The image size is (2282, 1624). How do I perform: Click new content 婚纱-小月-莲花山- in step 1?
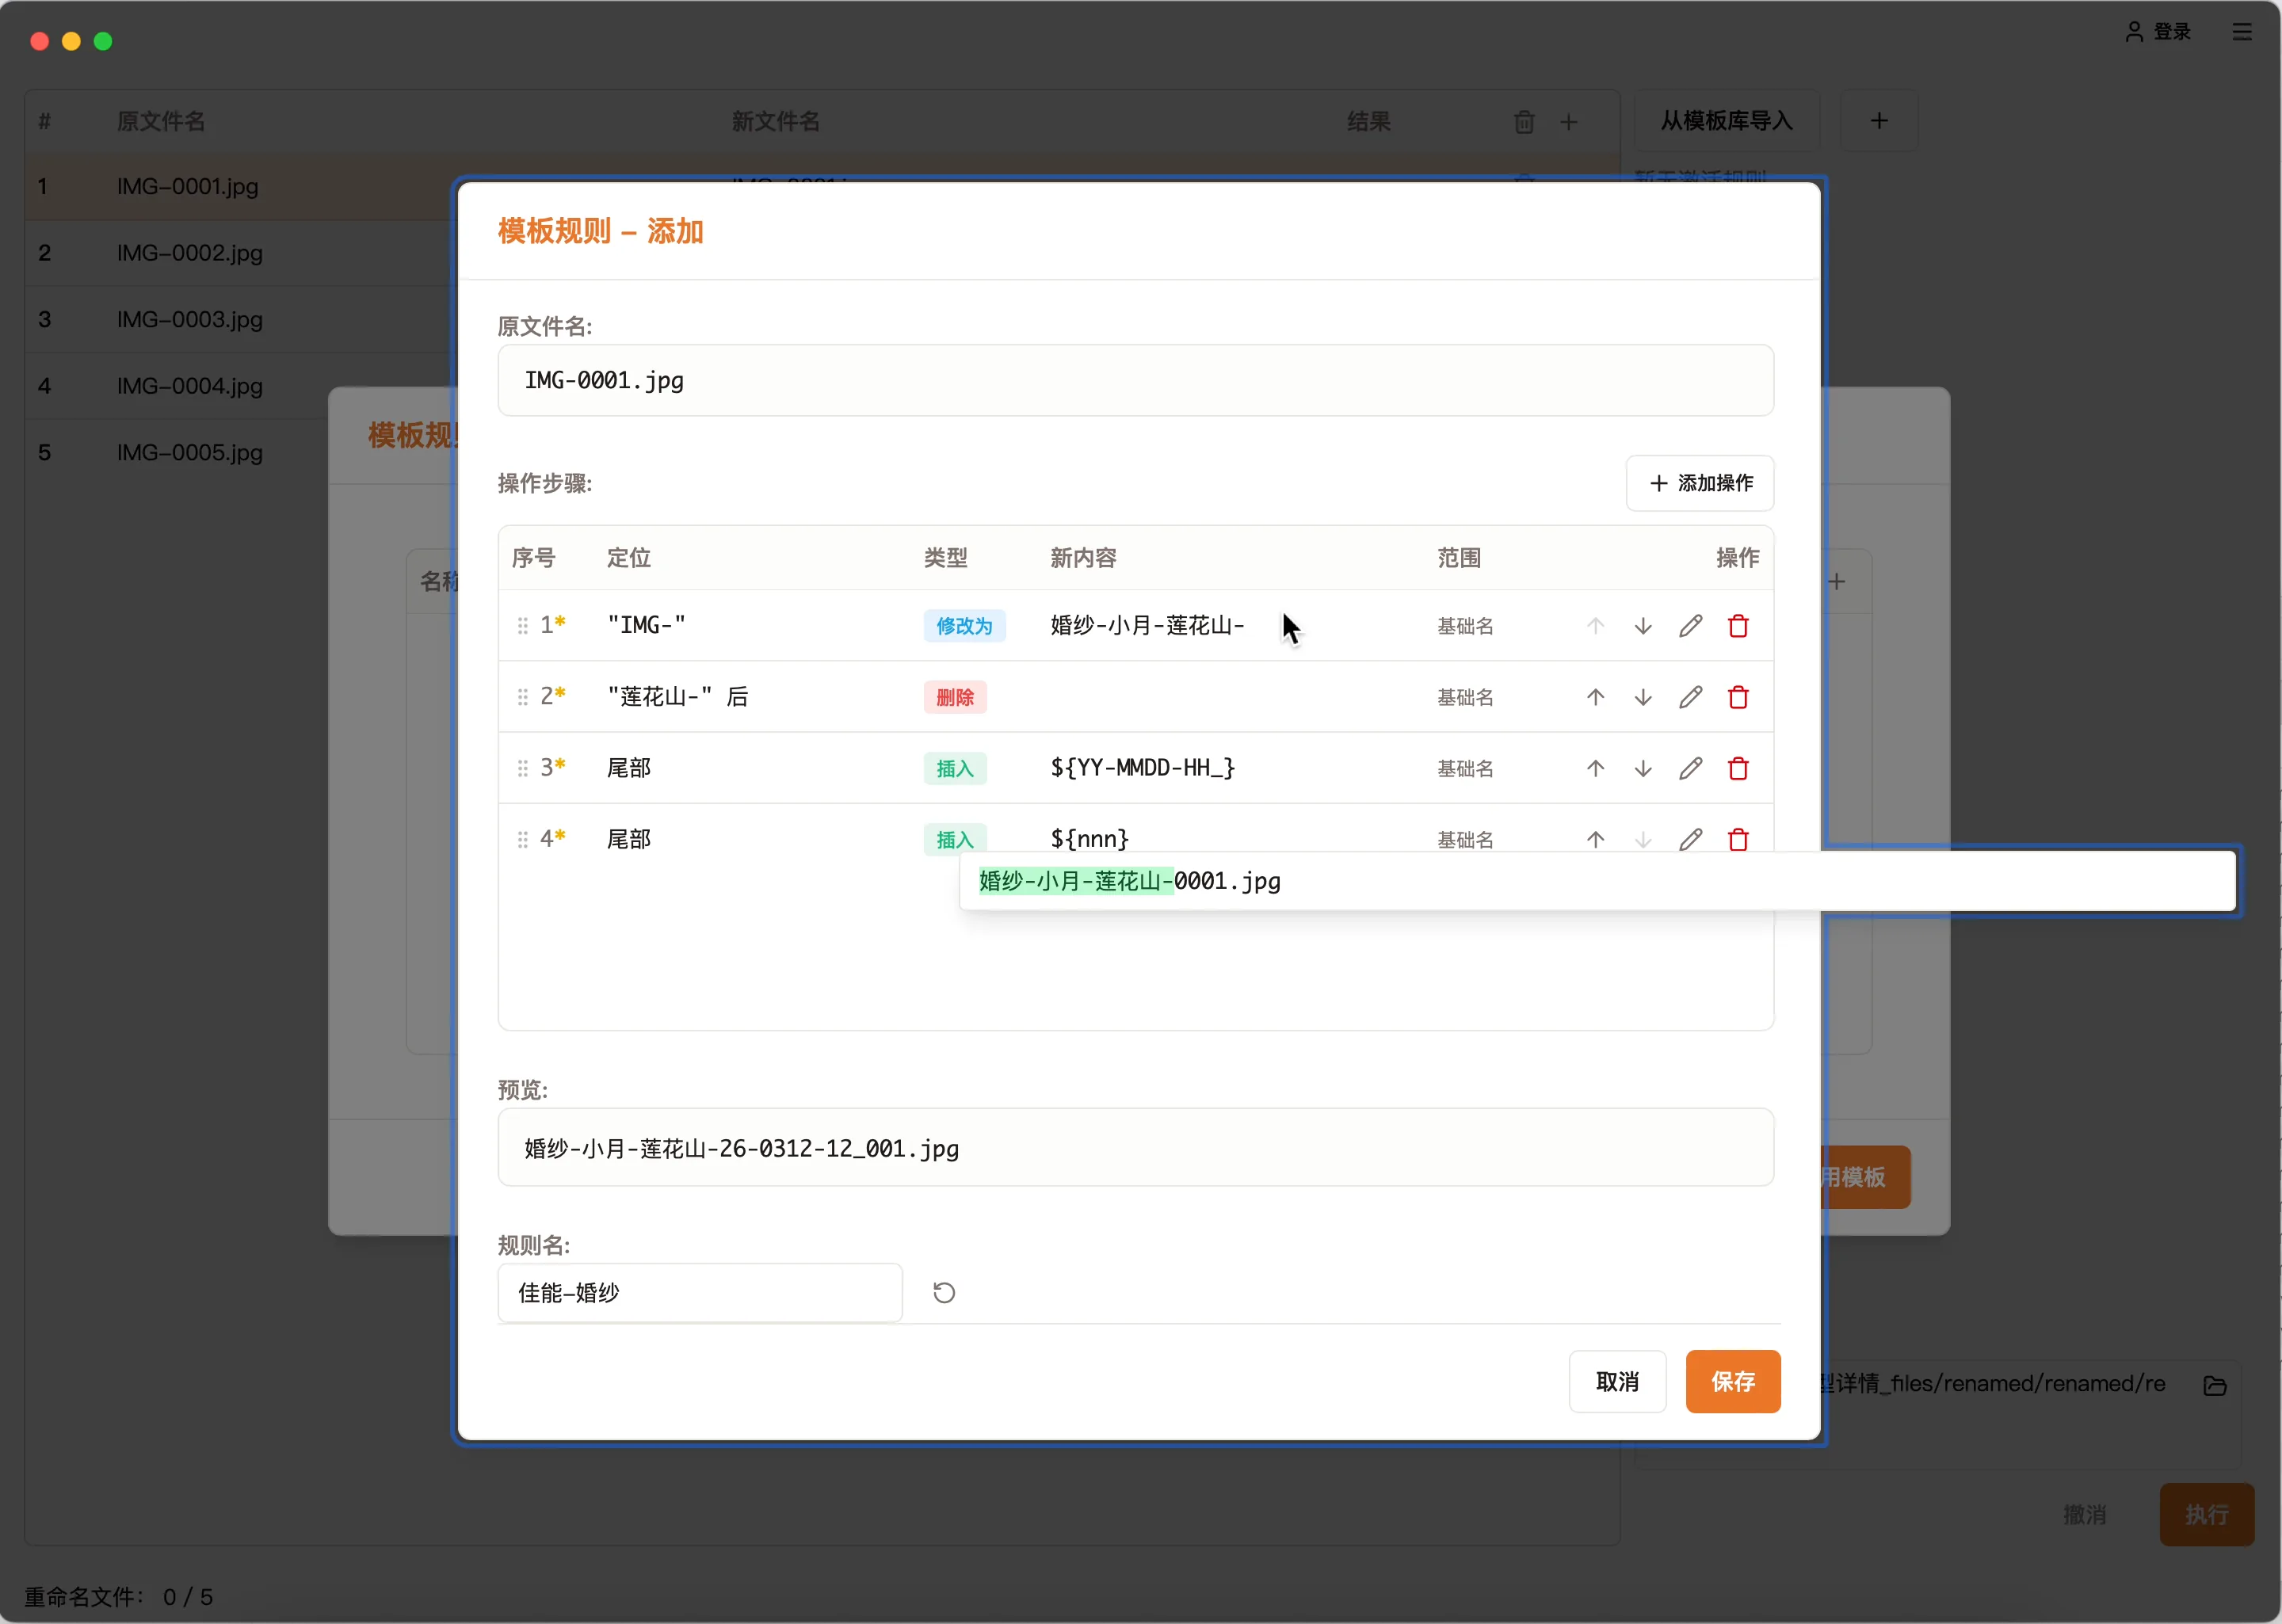point(1147,626)
